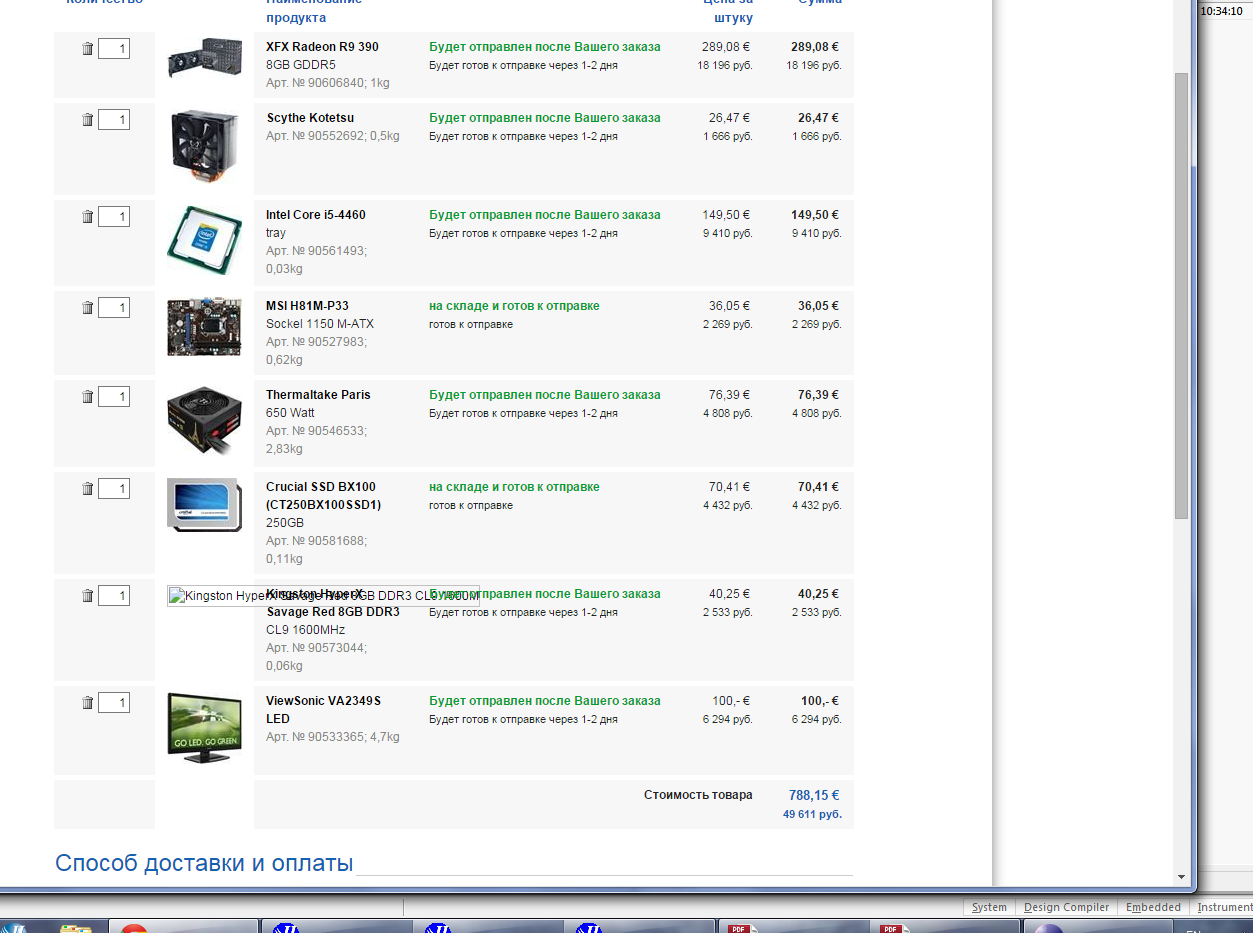
Task: Focus Thermaltake Paris quantity field
Action: tap(114, 397)
